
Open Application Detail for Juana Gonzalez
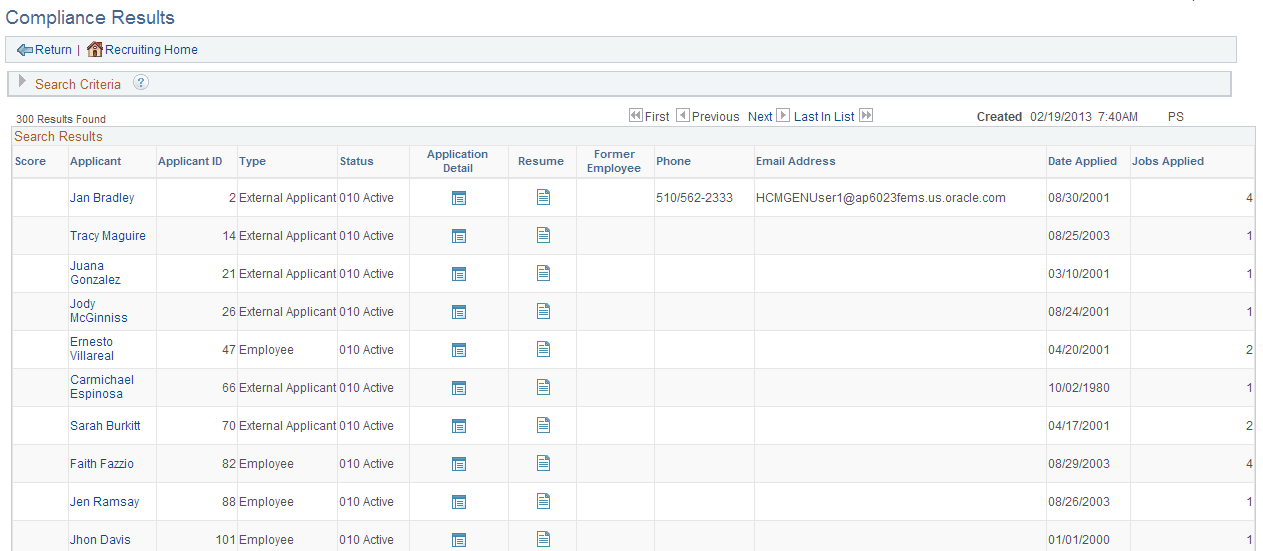[459, 274]
